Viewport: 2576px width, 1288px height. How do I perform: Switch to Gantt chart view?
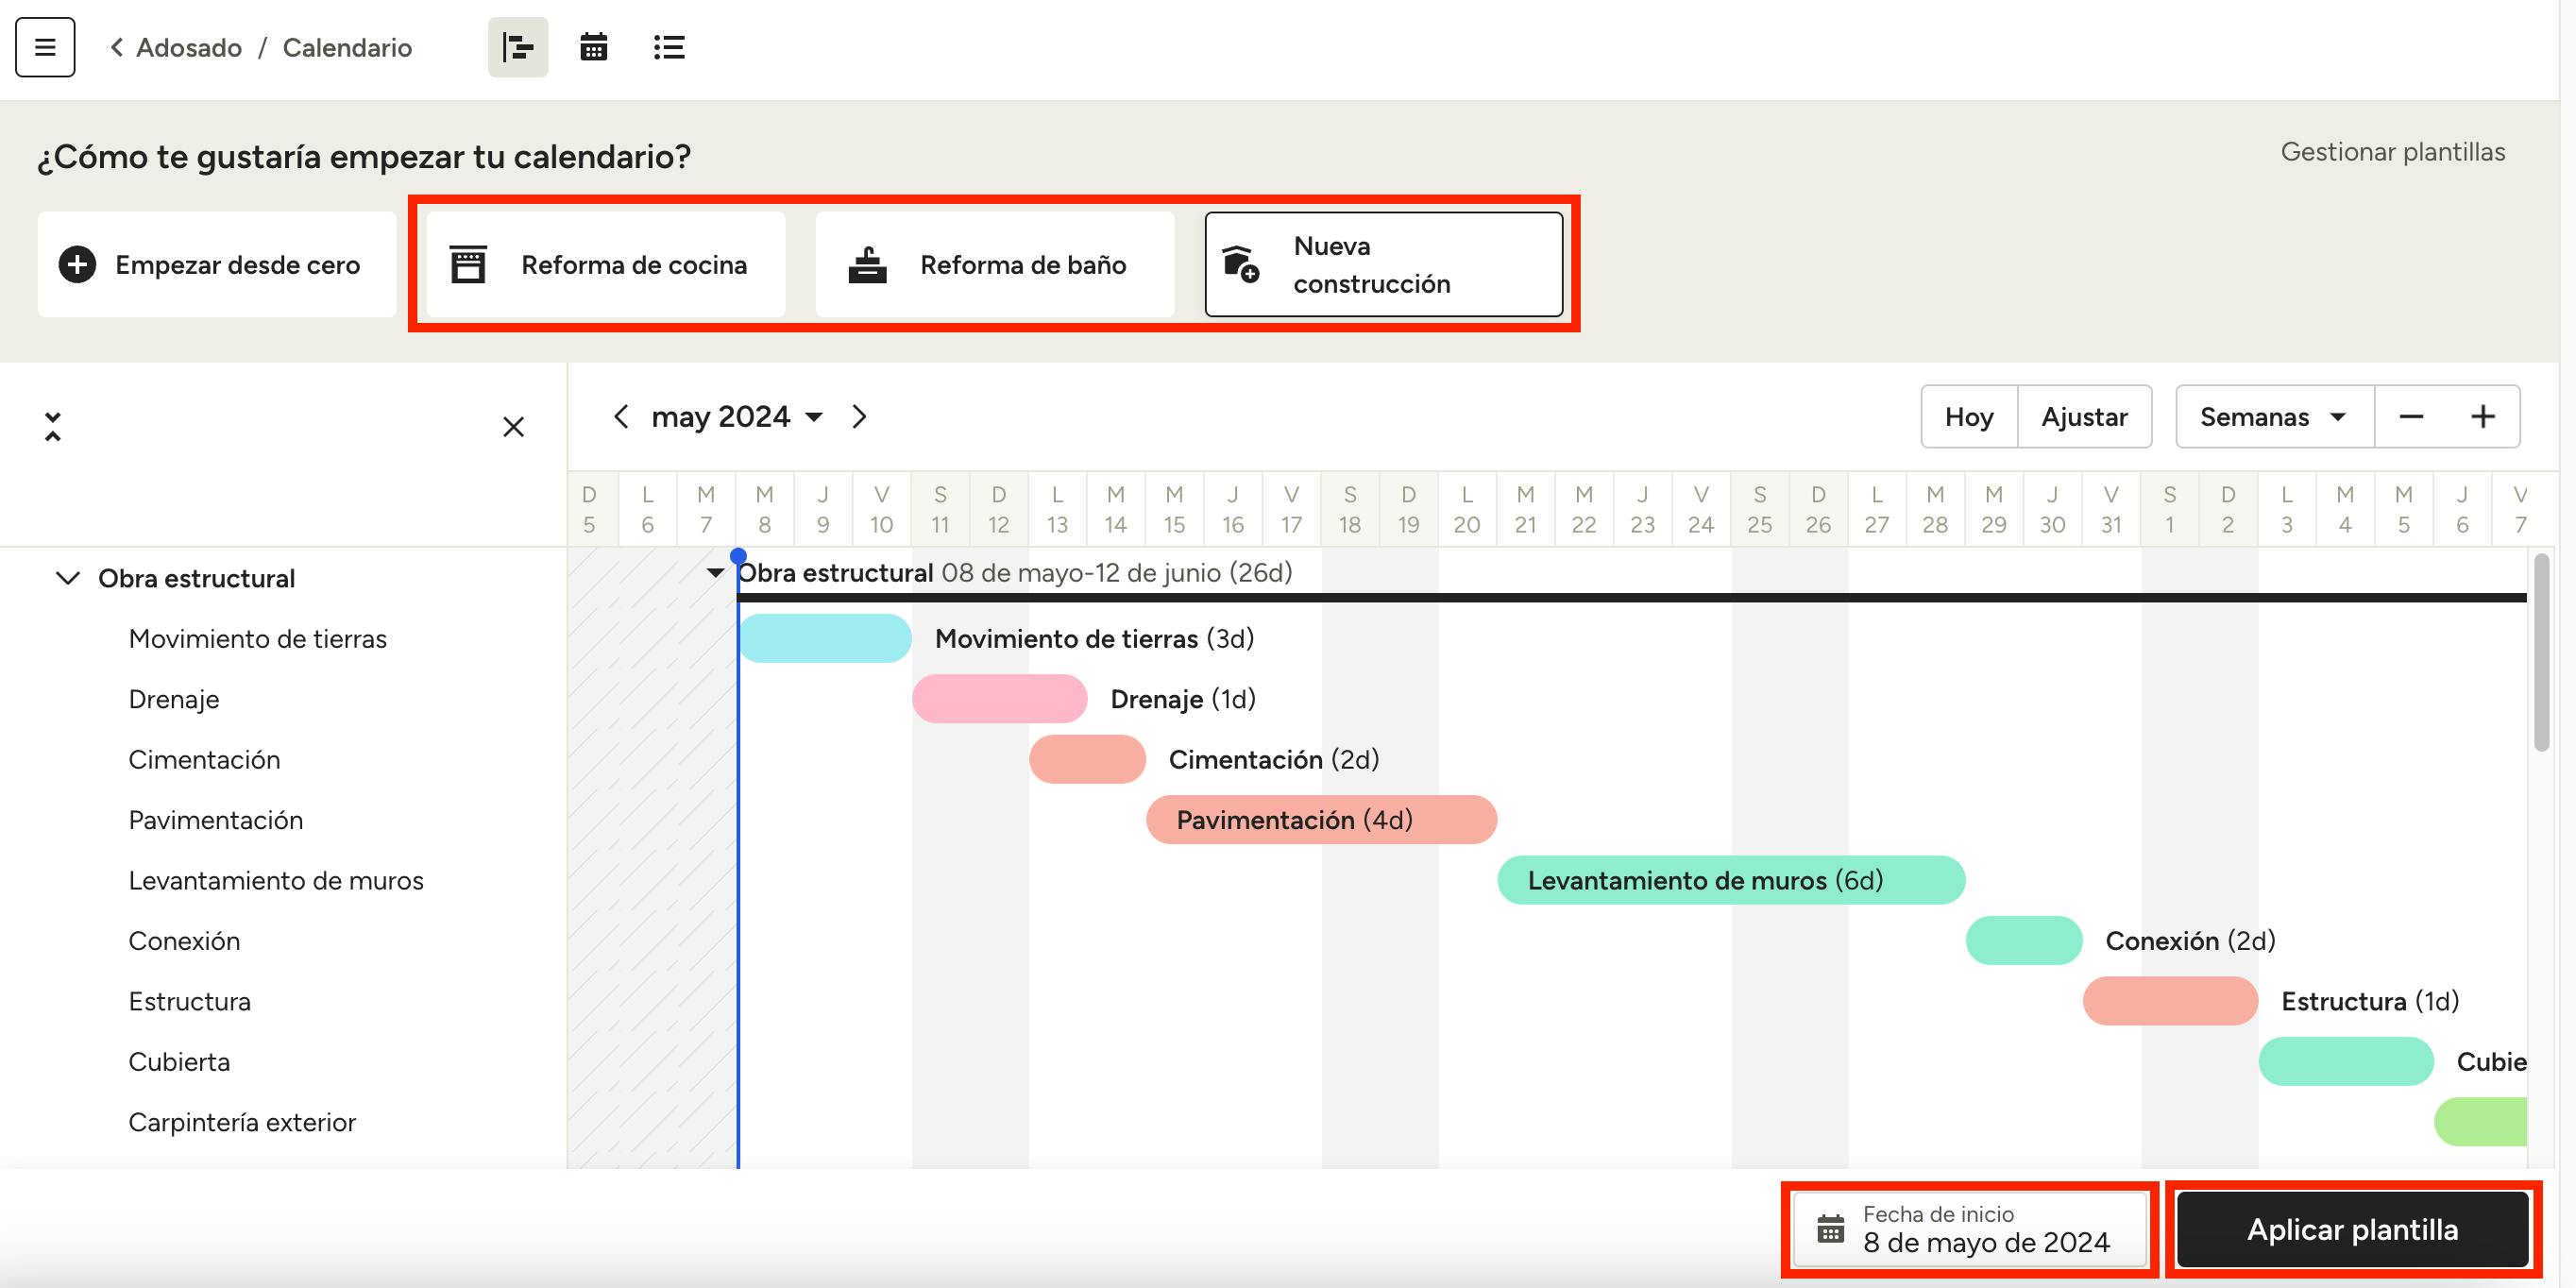pos(517,47)
